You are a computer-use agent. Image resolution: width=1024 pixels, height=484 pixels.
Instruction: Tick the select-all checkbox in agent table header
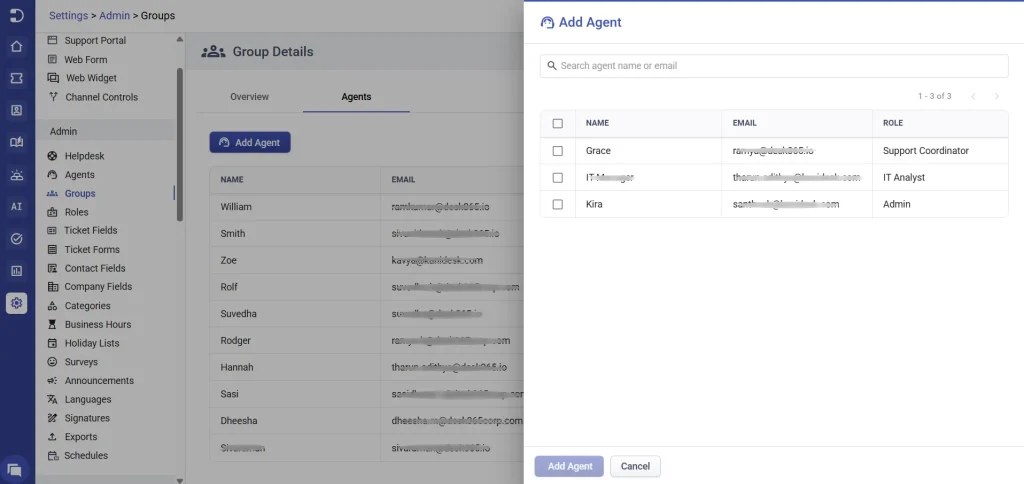click(557, 123)
